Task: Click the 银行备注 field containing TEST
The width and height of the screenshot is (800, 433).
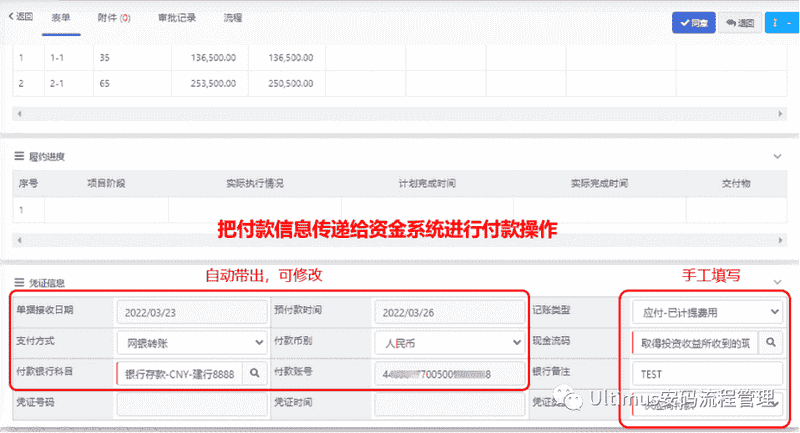Action: tap(707, 374)
